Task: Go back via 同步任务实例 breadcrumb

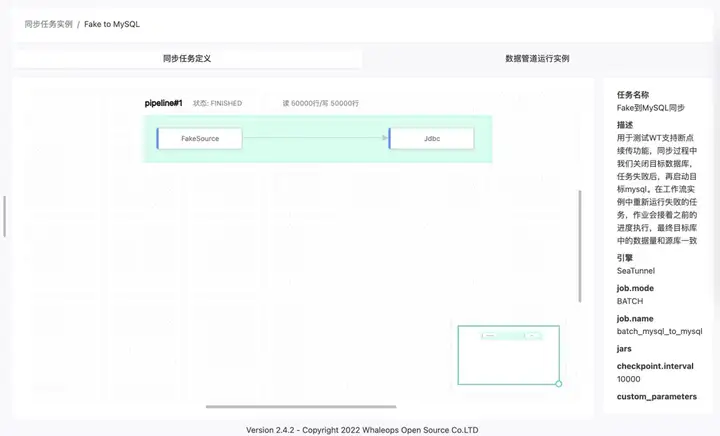Action: click(x=49, y=24)
